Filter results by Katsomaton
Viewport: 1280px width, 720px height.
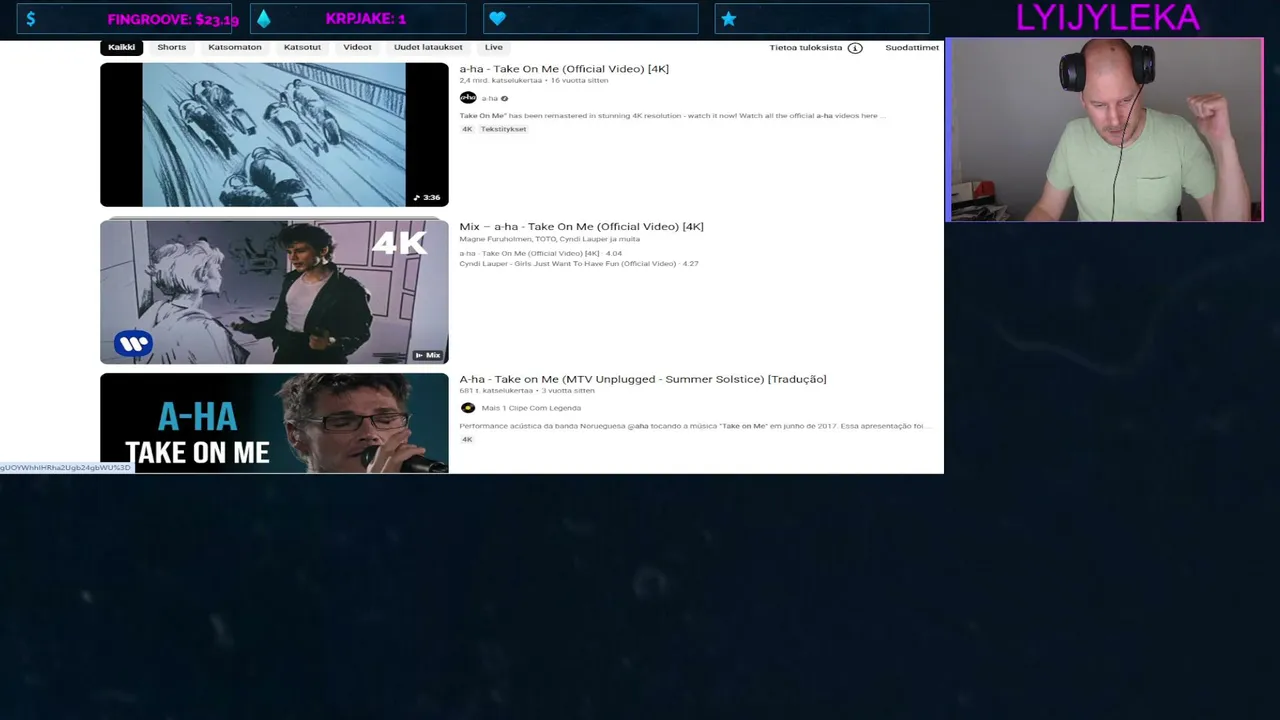tap(235, 47)
